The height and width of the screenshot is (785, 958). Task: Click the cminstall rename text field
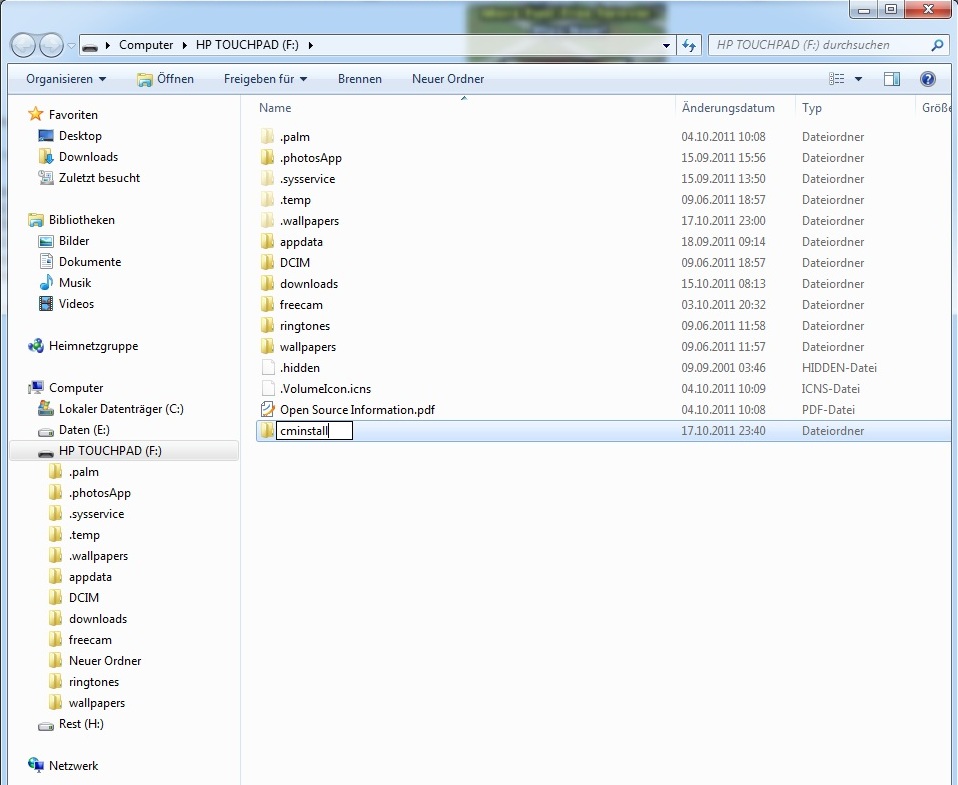point(314,431)
